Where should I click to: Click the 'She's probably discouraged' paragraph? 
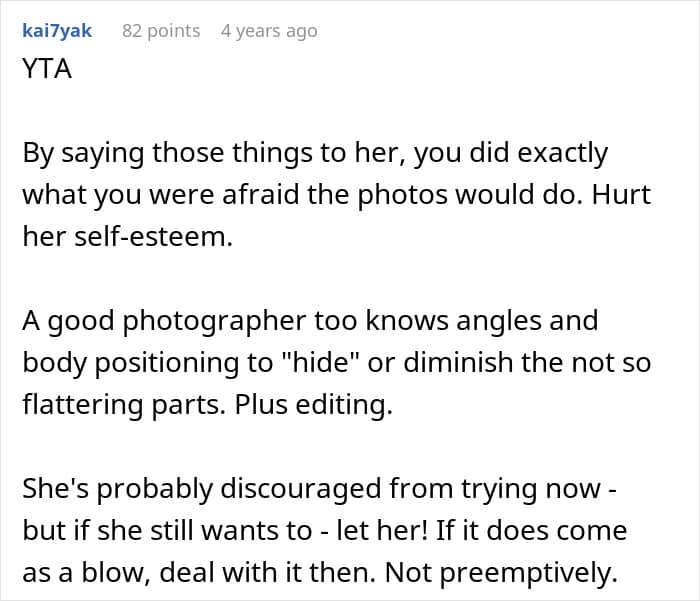[325, 530]
